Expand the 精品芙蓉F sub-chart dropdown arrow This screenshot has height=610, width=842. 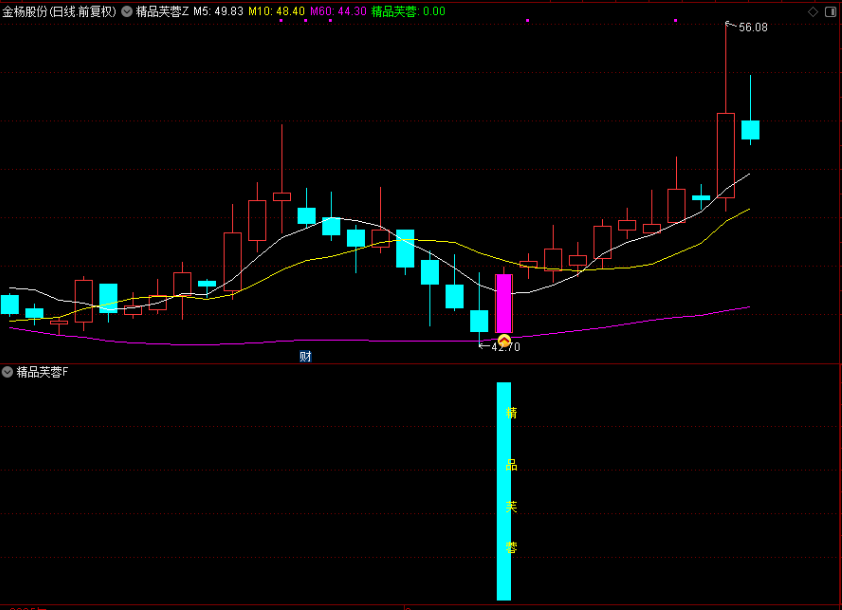[x=8, y=372]
